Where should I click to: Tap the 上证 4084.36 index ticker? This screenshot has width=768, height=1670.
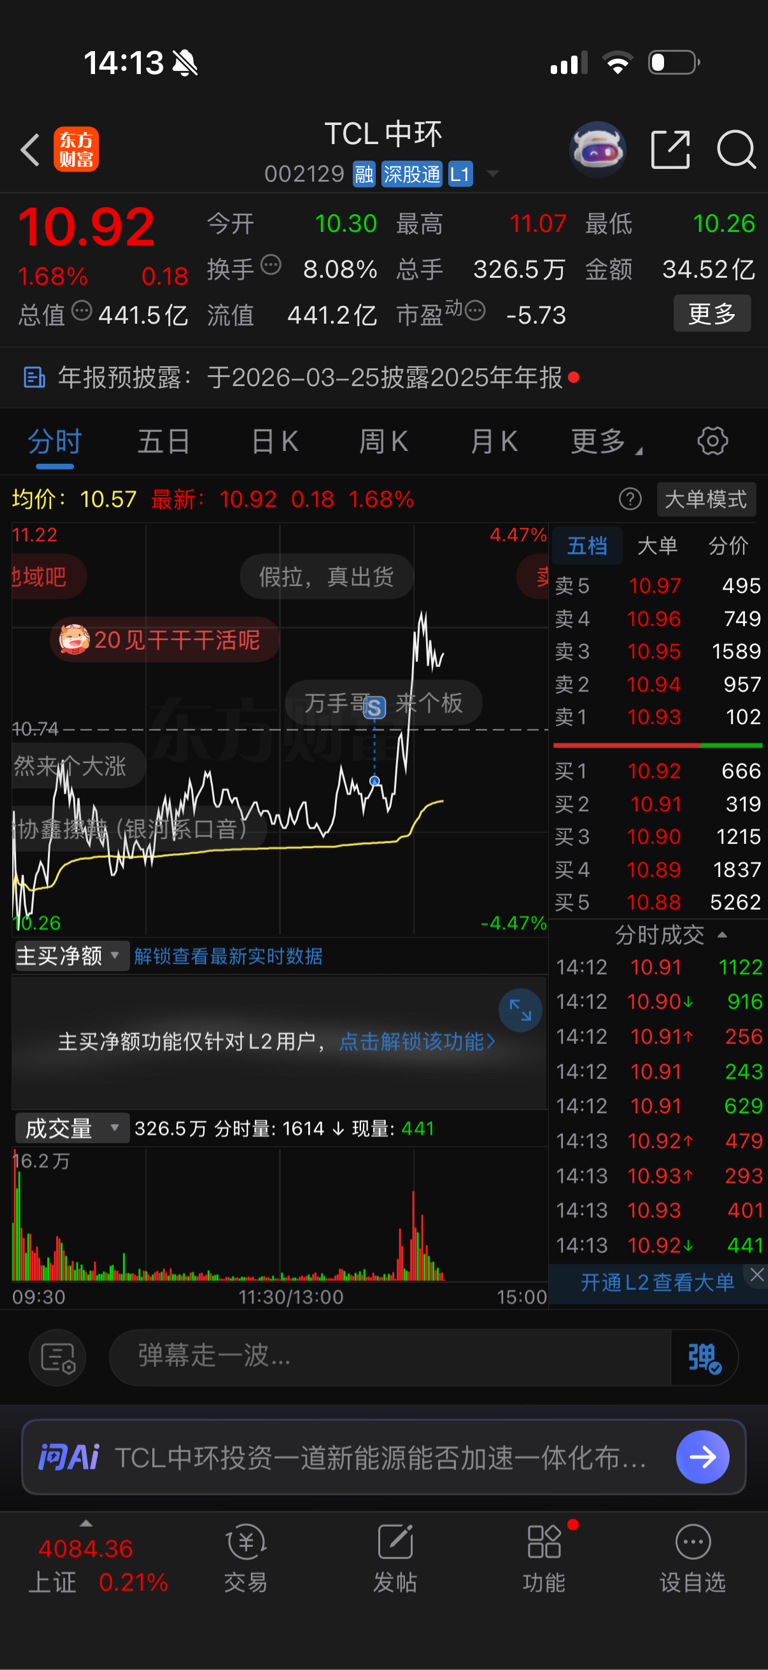point(98,1565)
